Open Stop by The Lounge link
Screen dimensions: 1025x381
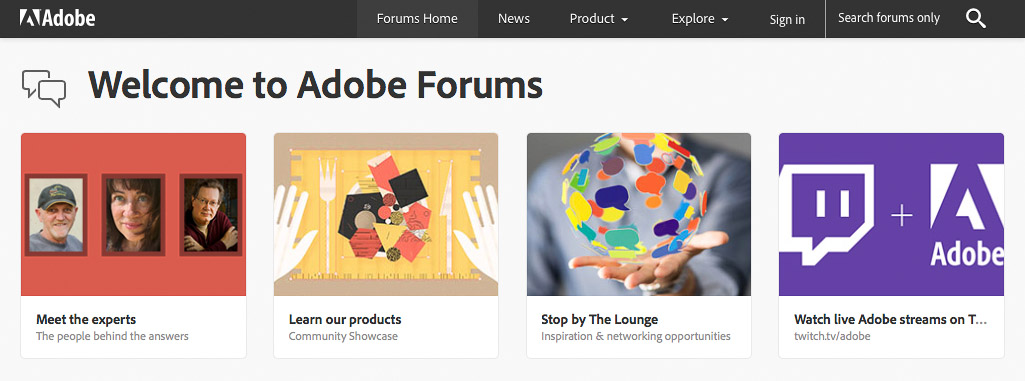point(599,320)
